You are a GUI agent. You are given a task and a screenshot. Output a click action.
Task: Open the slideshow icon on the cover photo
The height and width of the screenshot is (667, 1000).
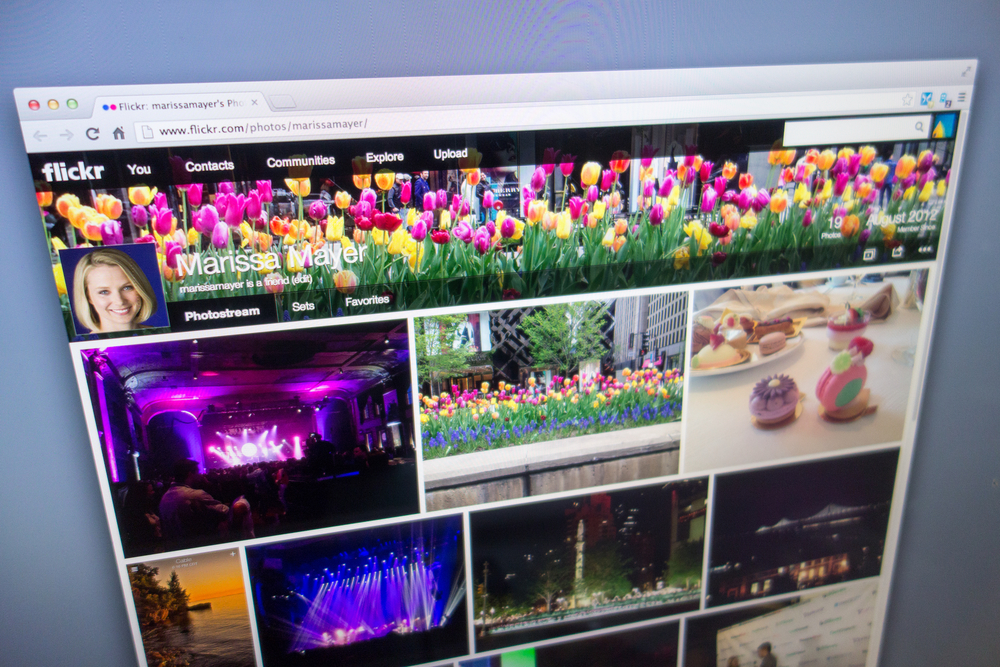coord(869,253)
